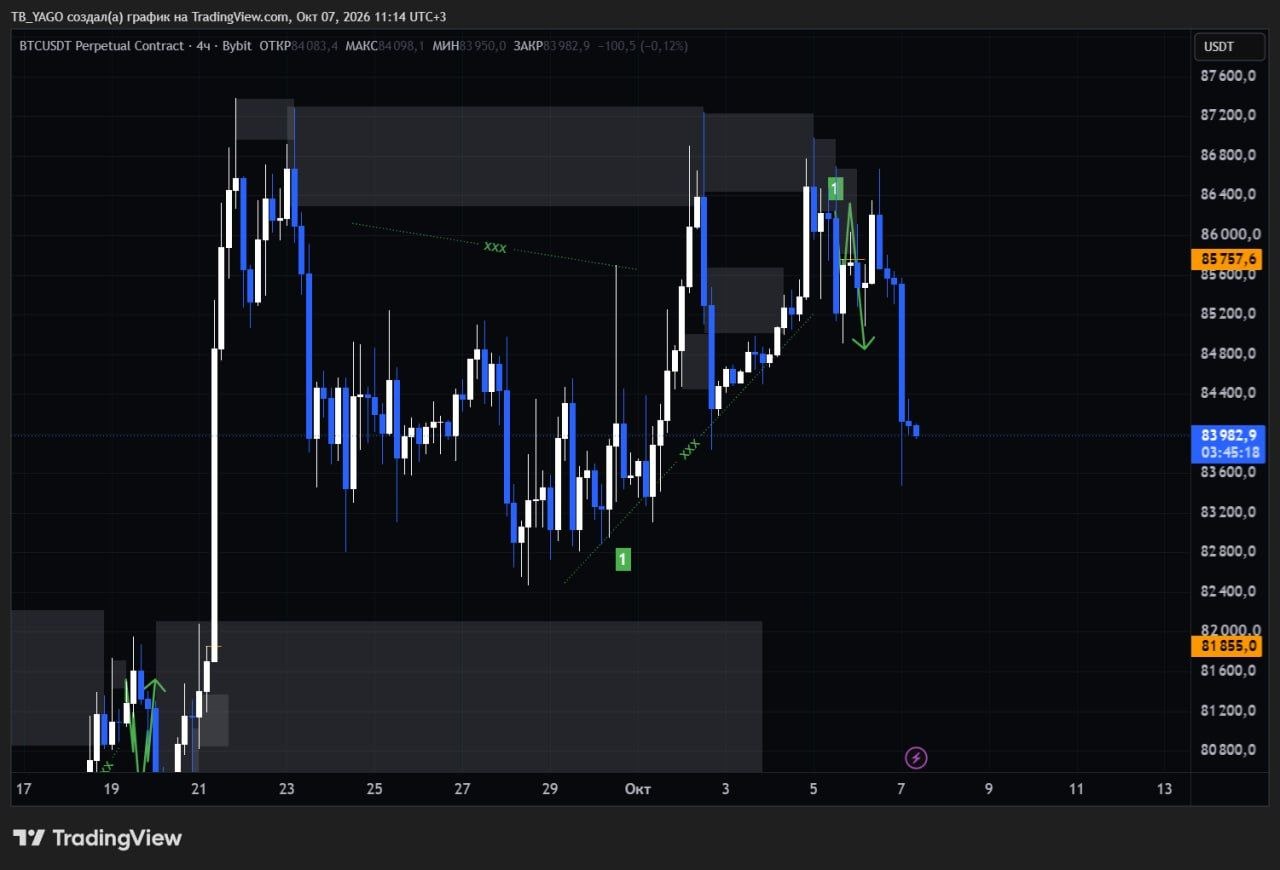Click the 03:45:18 bar countdown timer
The width and height of the screenshot is (1280, 870).
[x=1228, y=452]
